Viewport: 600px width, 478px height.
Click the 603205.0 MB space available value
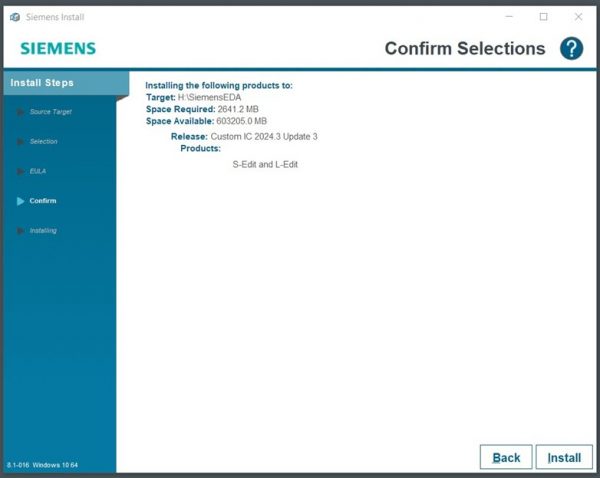pos(241,121)
